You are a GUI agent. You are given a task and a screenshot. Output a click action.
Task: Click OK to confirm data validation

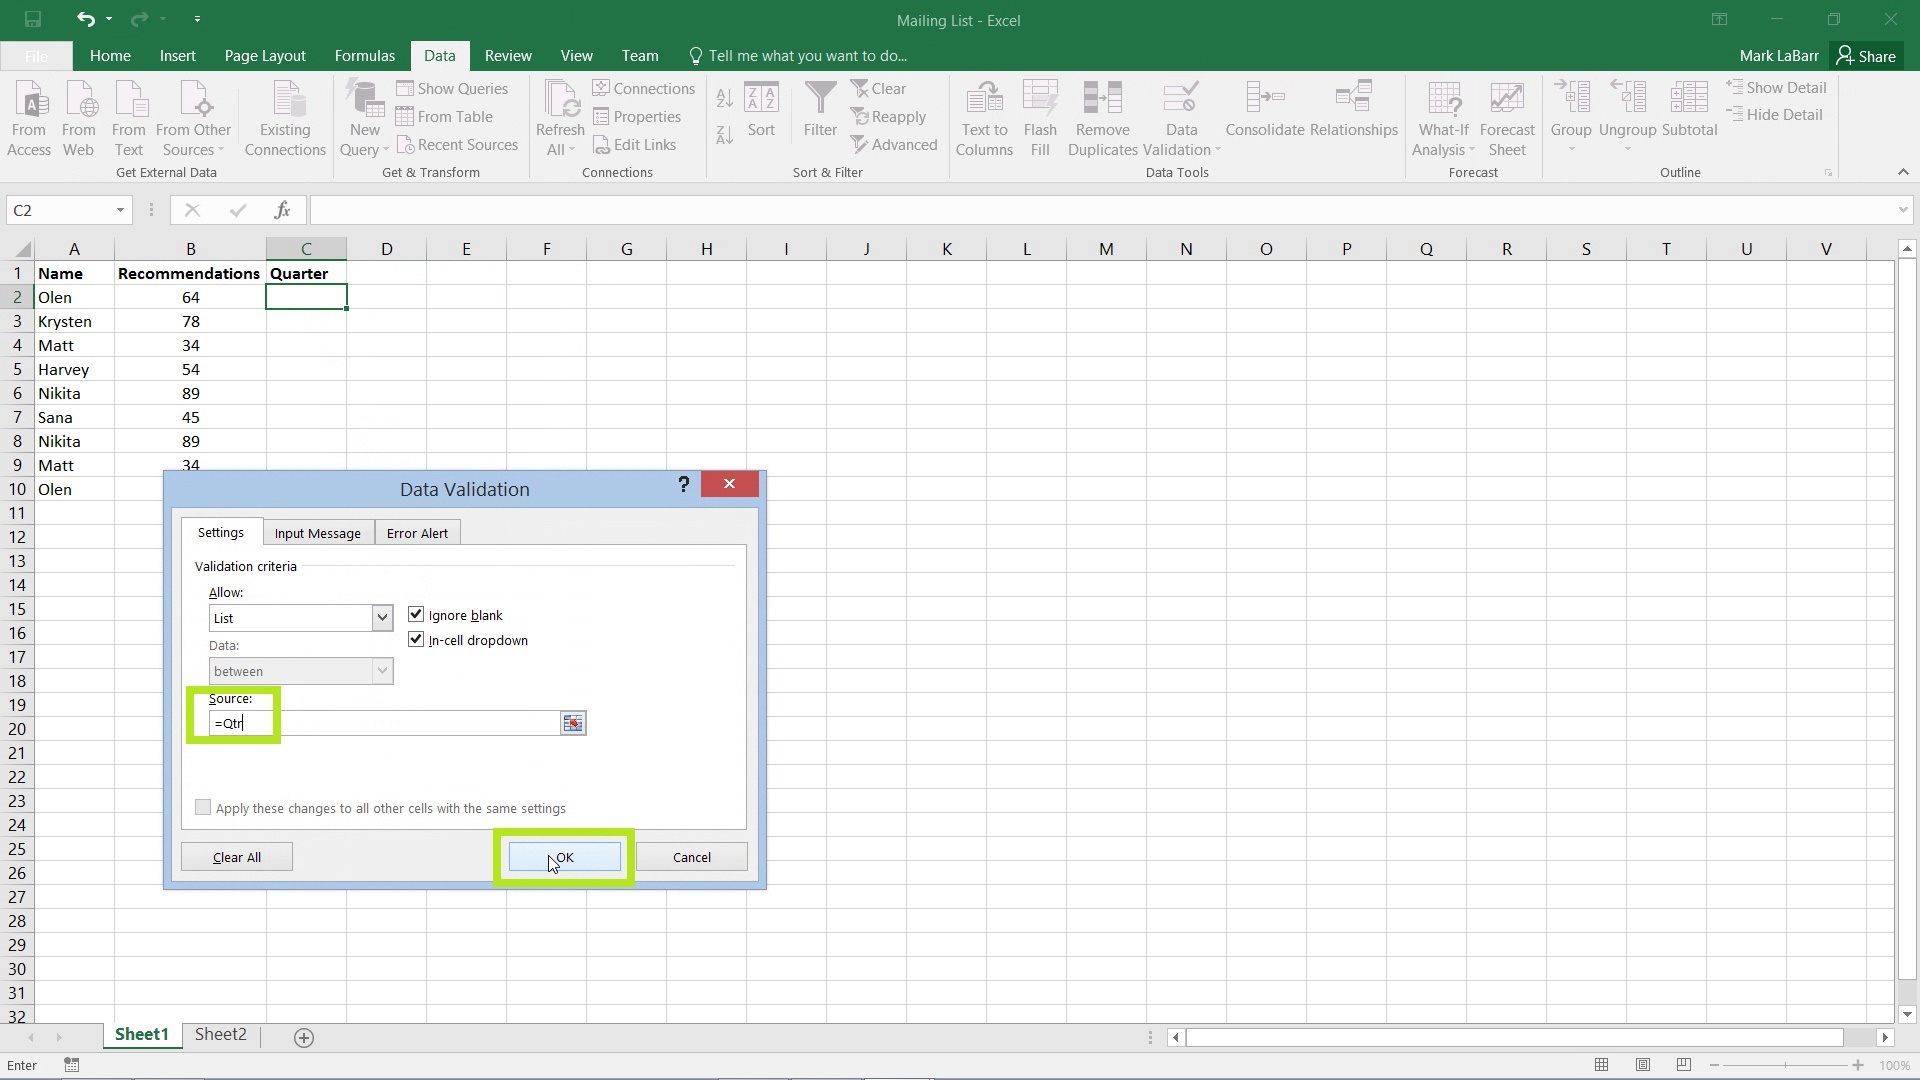(x=563, y=857)
